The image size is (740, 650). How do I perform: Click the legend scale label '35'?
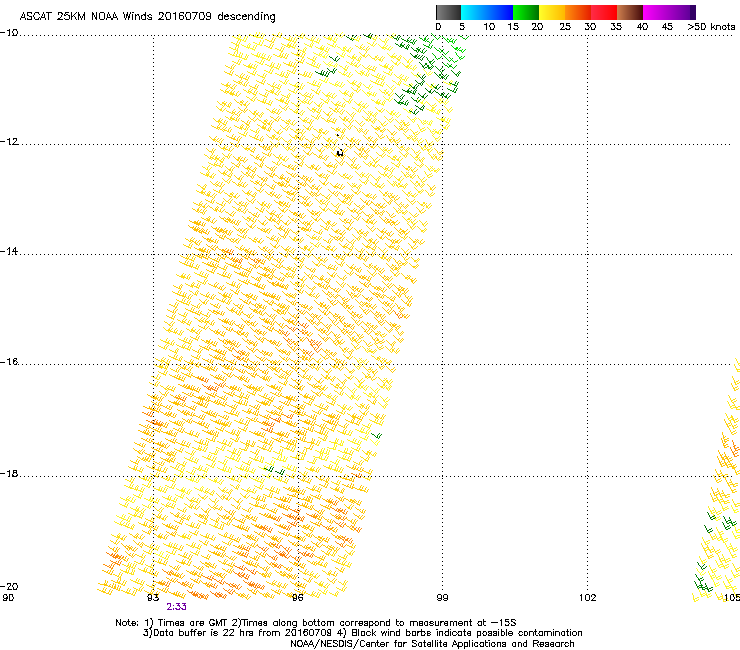[616, 27]
